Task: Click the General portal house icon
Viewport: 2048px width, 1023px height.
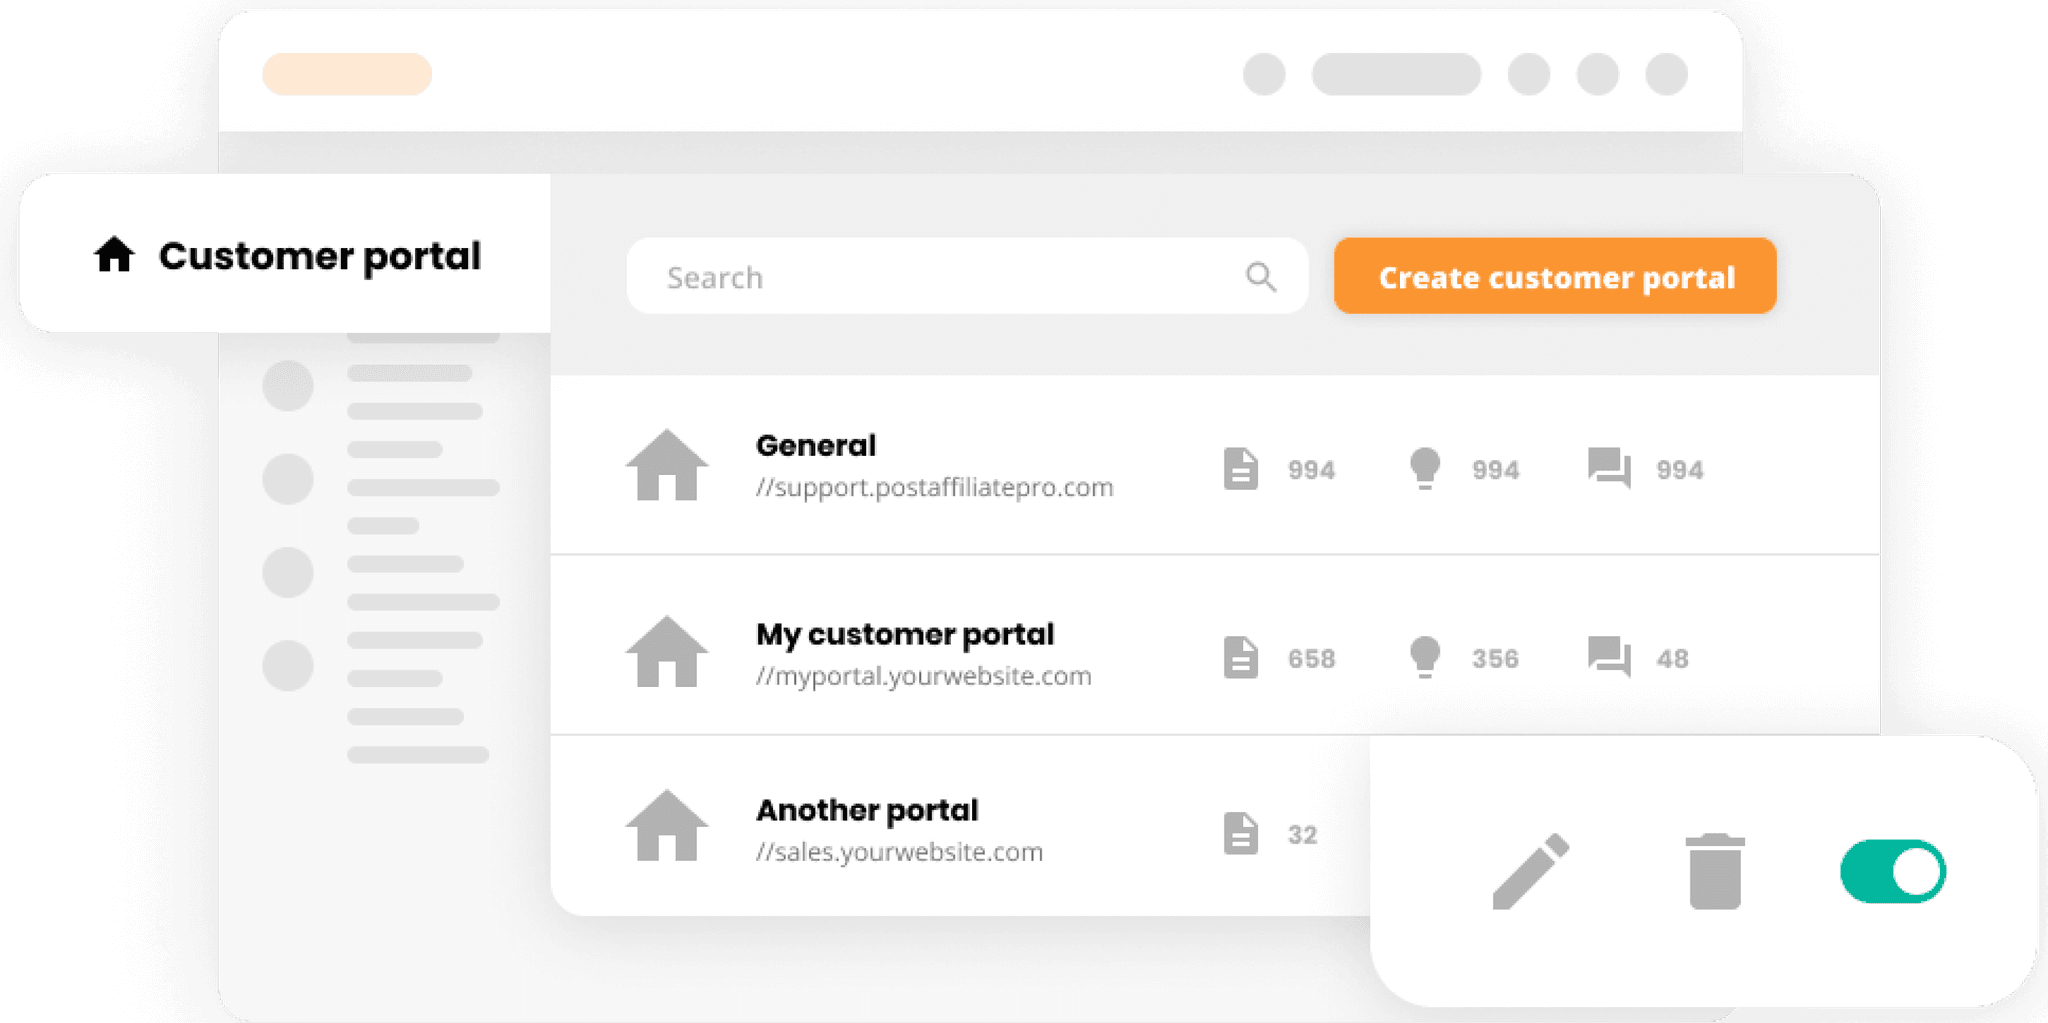Action: pos(667,465)
